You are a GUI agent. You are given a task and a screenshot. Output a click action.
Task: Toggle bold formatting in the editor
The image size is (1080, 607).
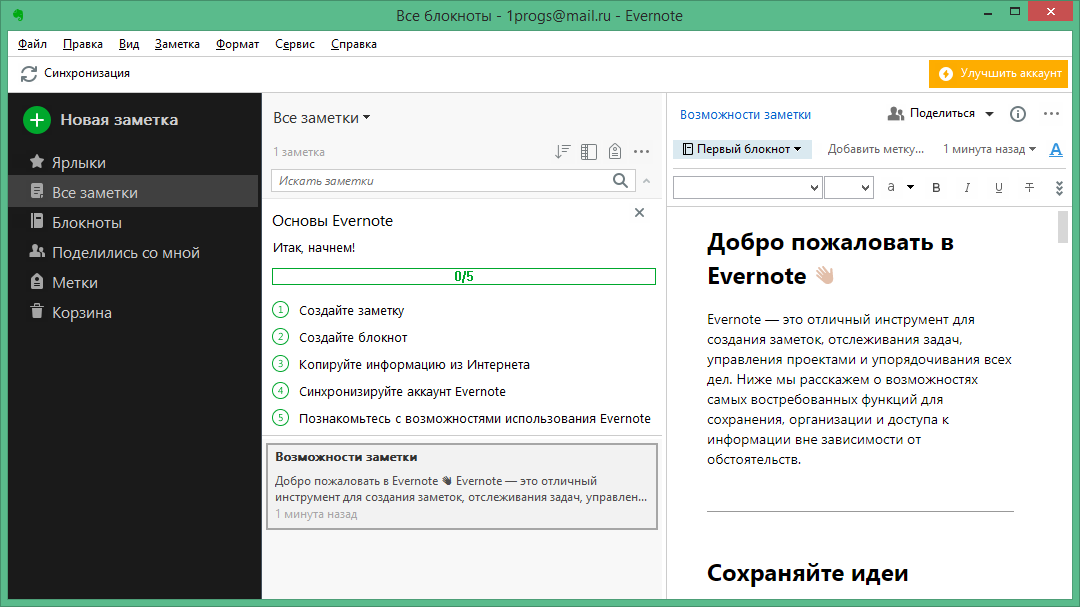[x=936, y=187]
